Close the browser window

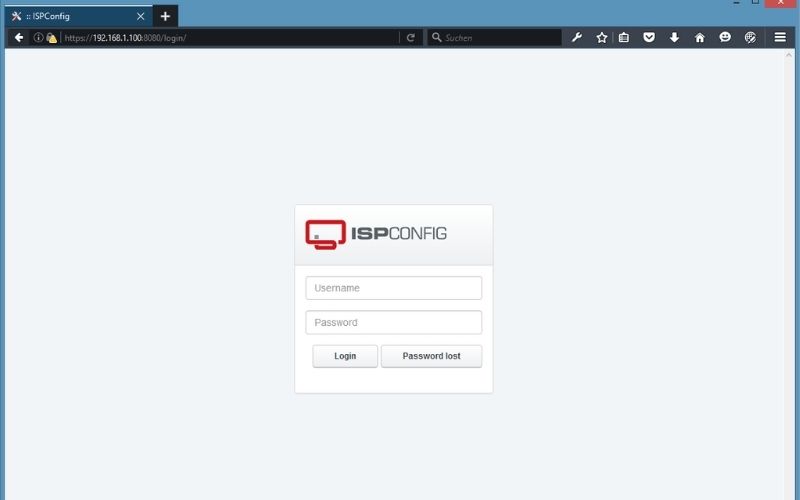coord(781,3)
